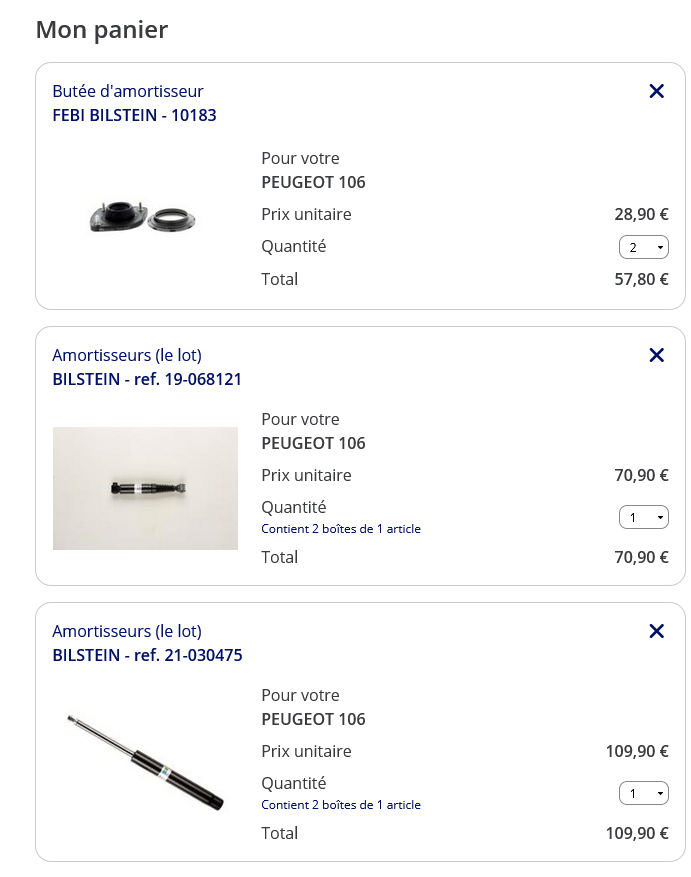Screen dimensions: 691x877
Task: View the short shock absorber photo
Action: tap(145, 488)
